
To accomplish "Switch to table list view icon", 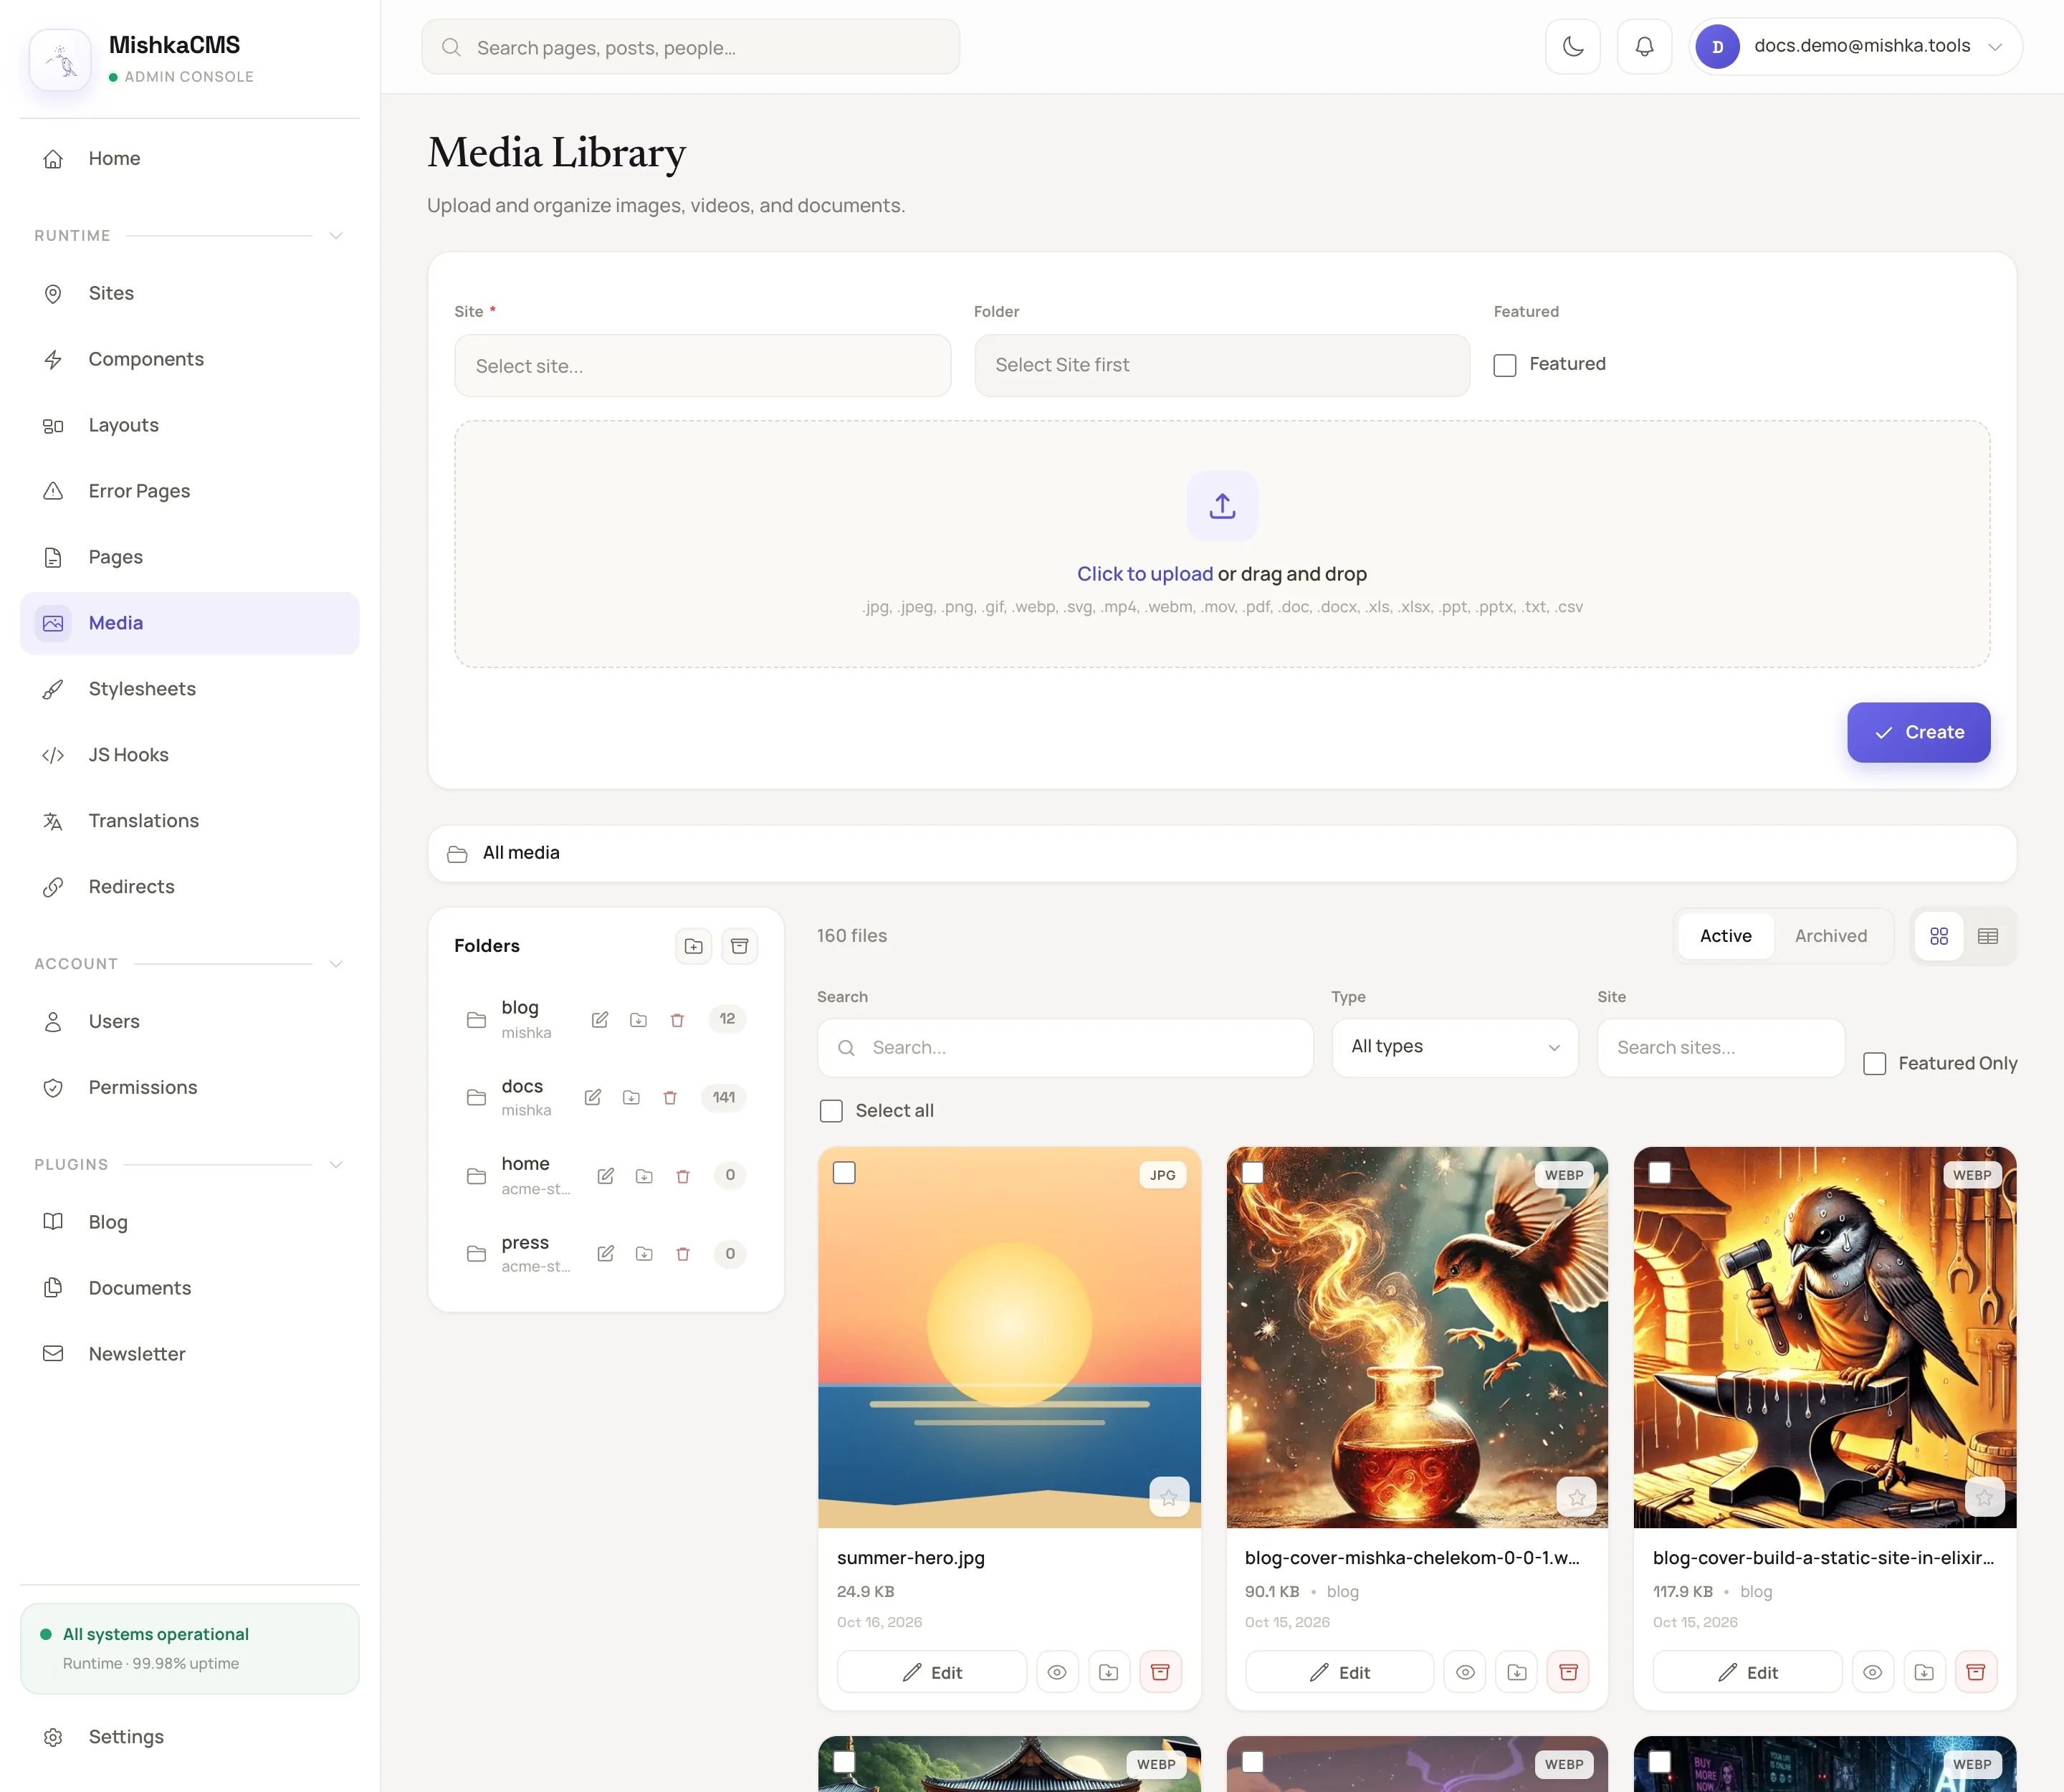I will coord(1988,936).
